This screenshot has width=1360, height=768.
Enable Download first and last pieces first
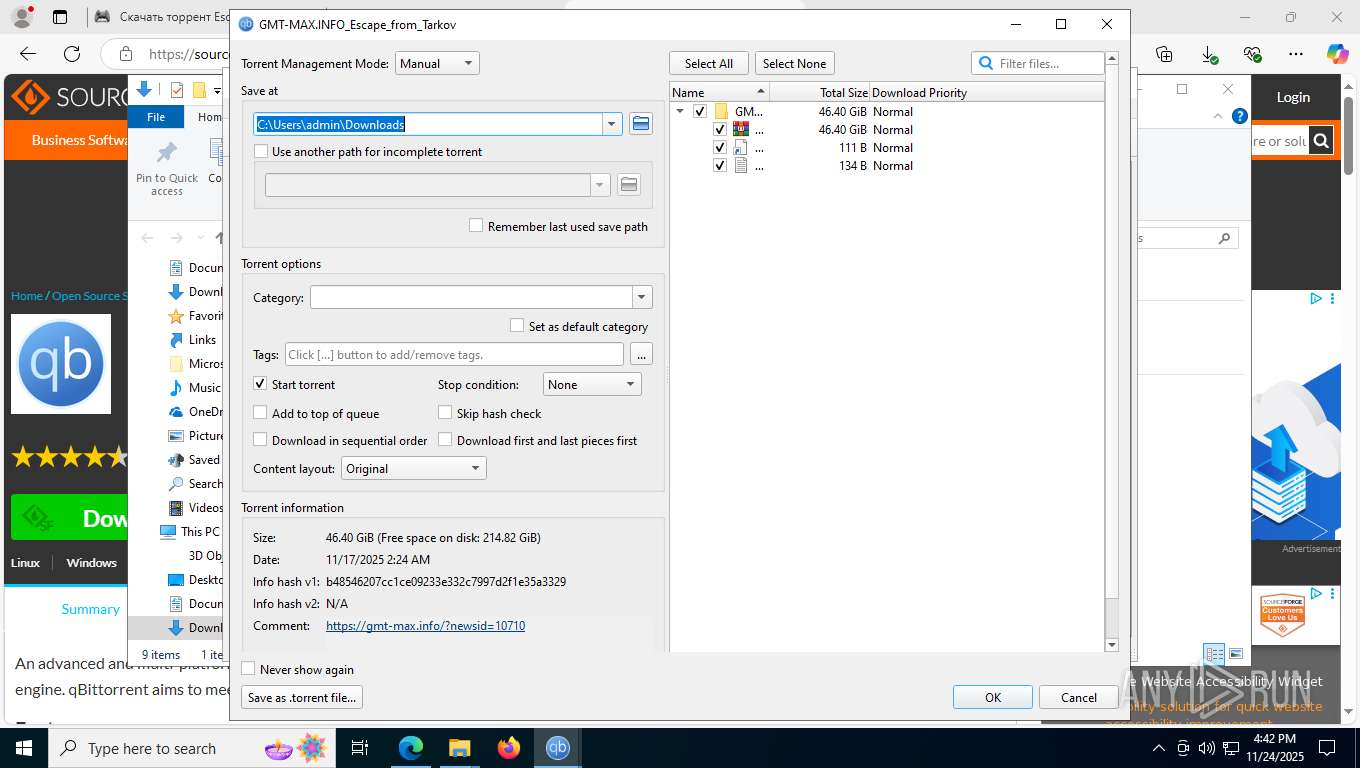click(445, 440)
